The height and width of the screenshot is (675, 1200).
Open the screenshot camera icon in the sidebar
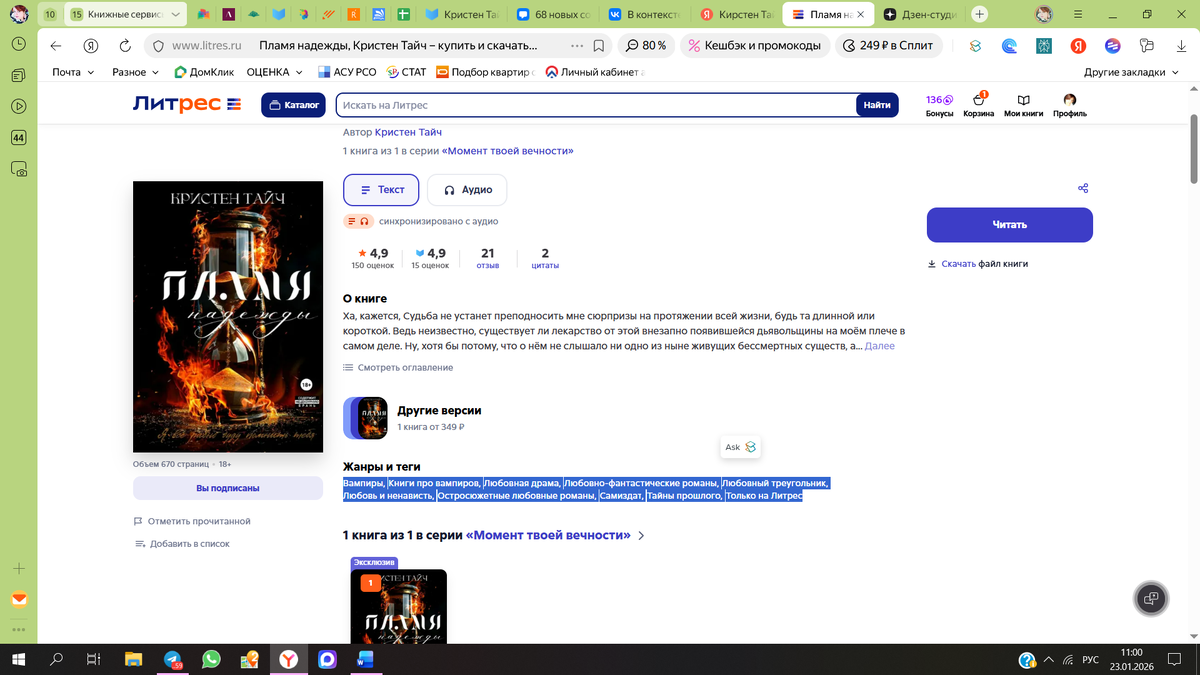tap(19, 170)
